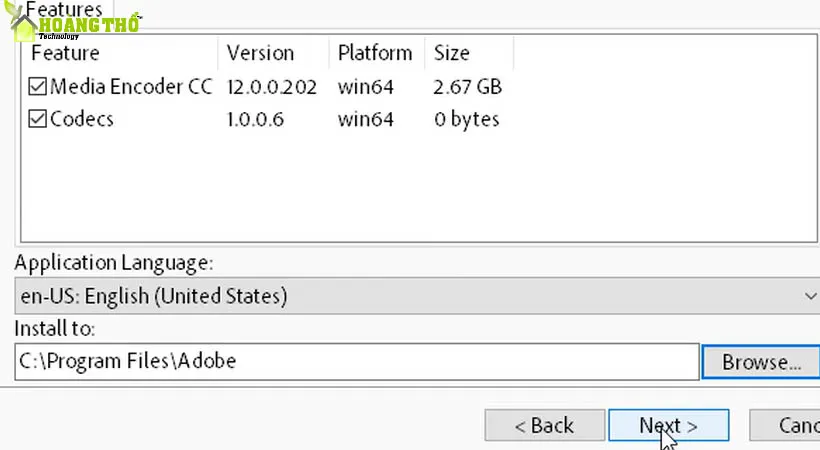
Task: Click the 12.0.0.202 version cell
Action: click(x=271, y=87)
